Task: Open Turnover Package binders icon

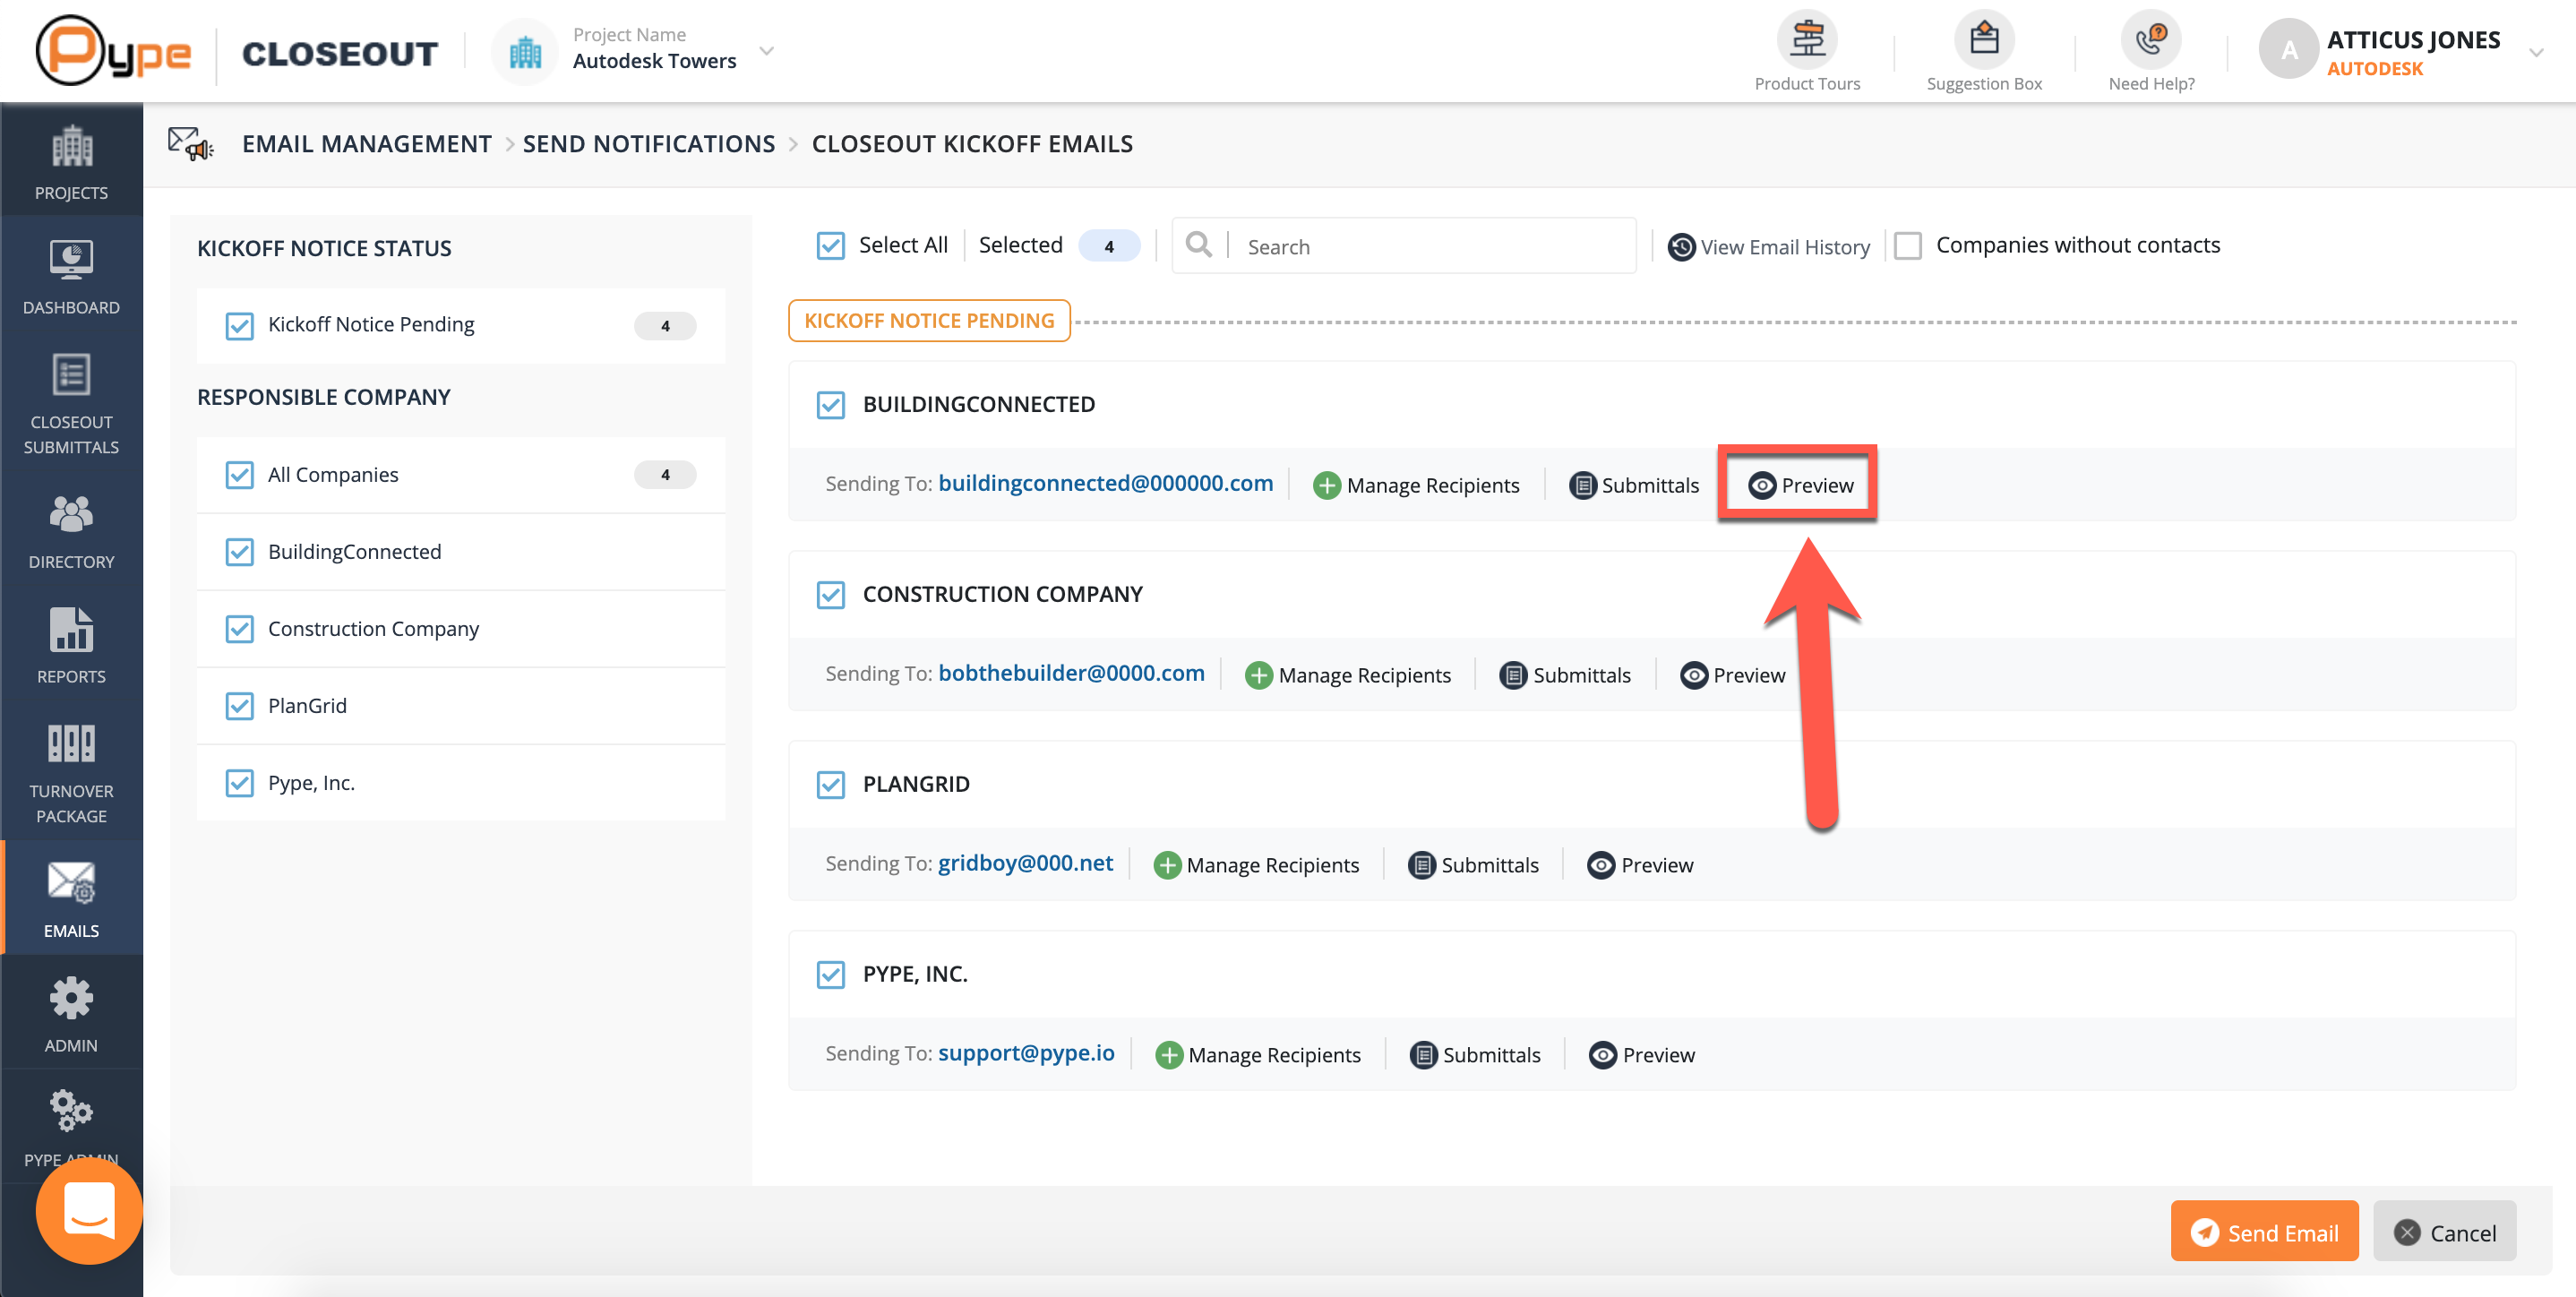Action: (71, 745)
